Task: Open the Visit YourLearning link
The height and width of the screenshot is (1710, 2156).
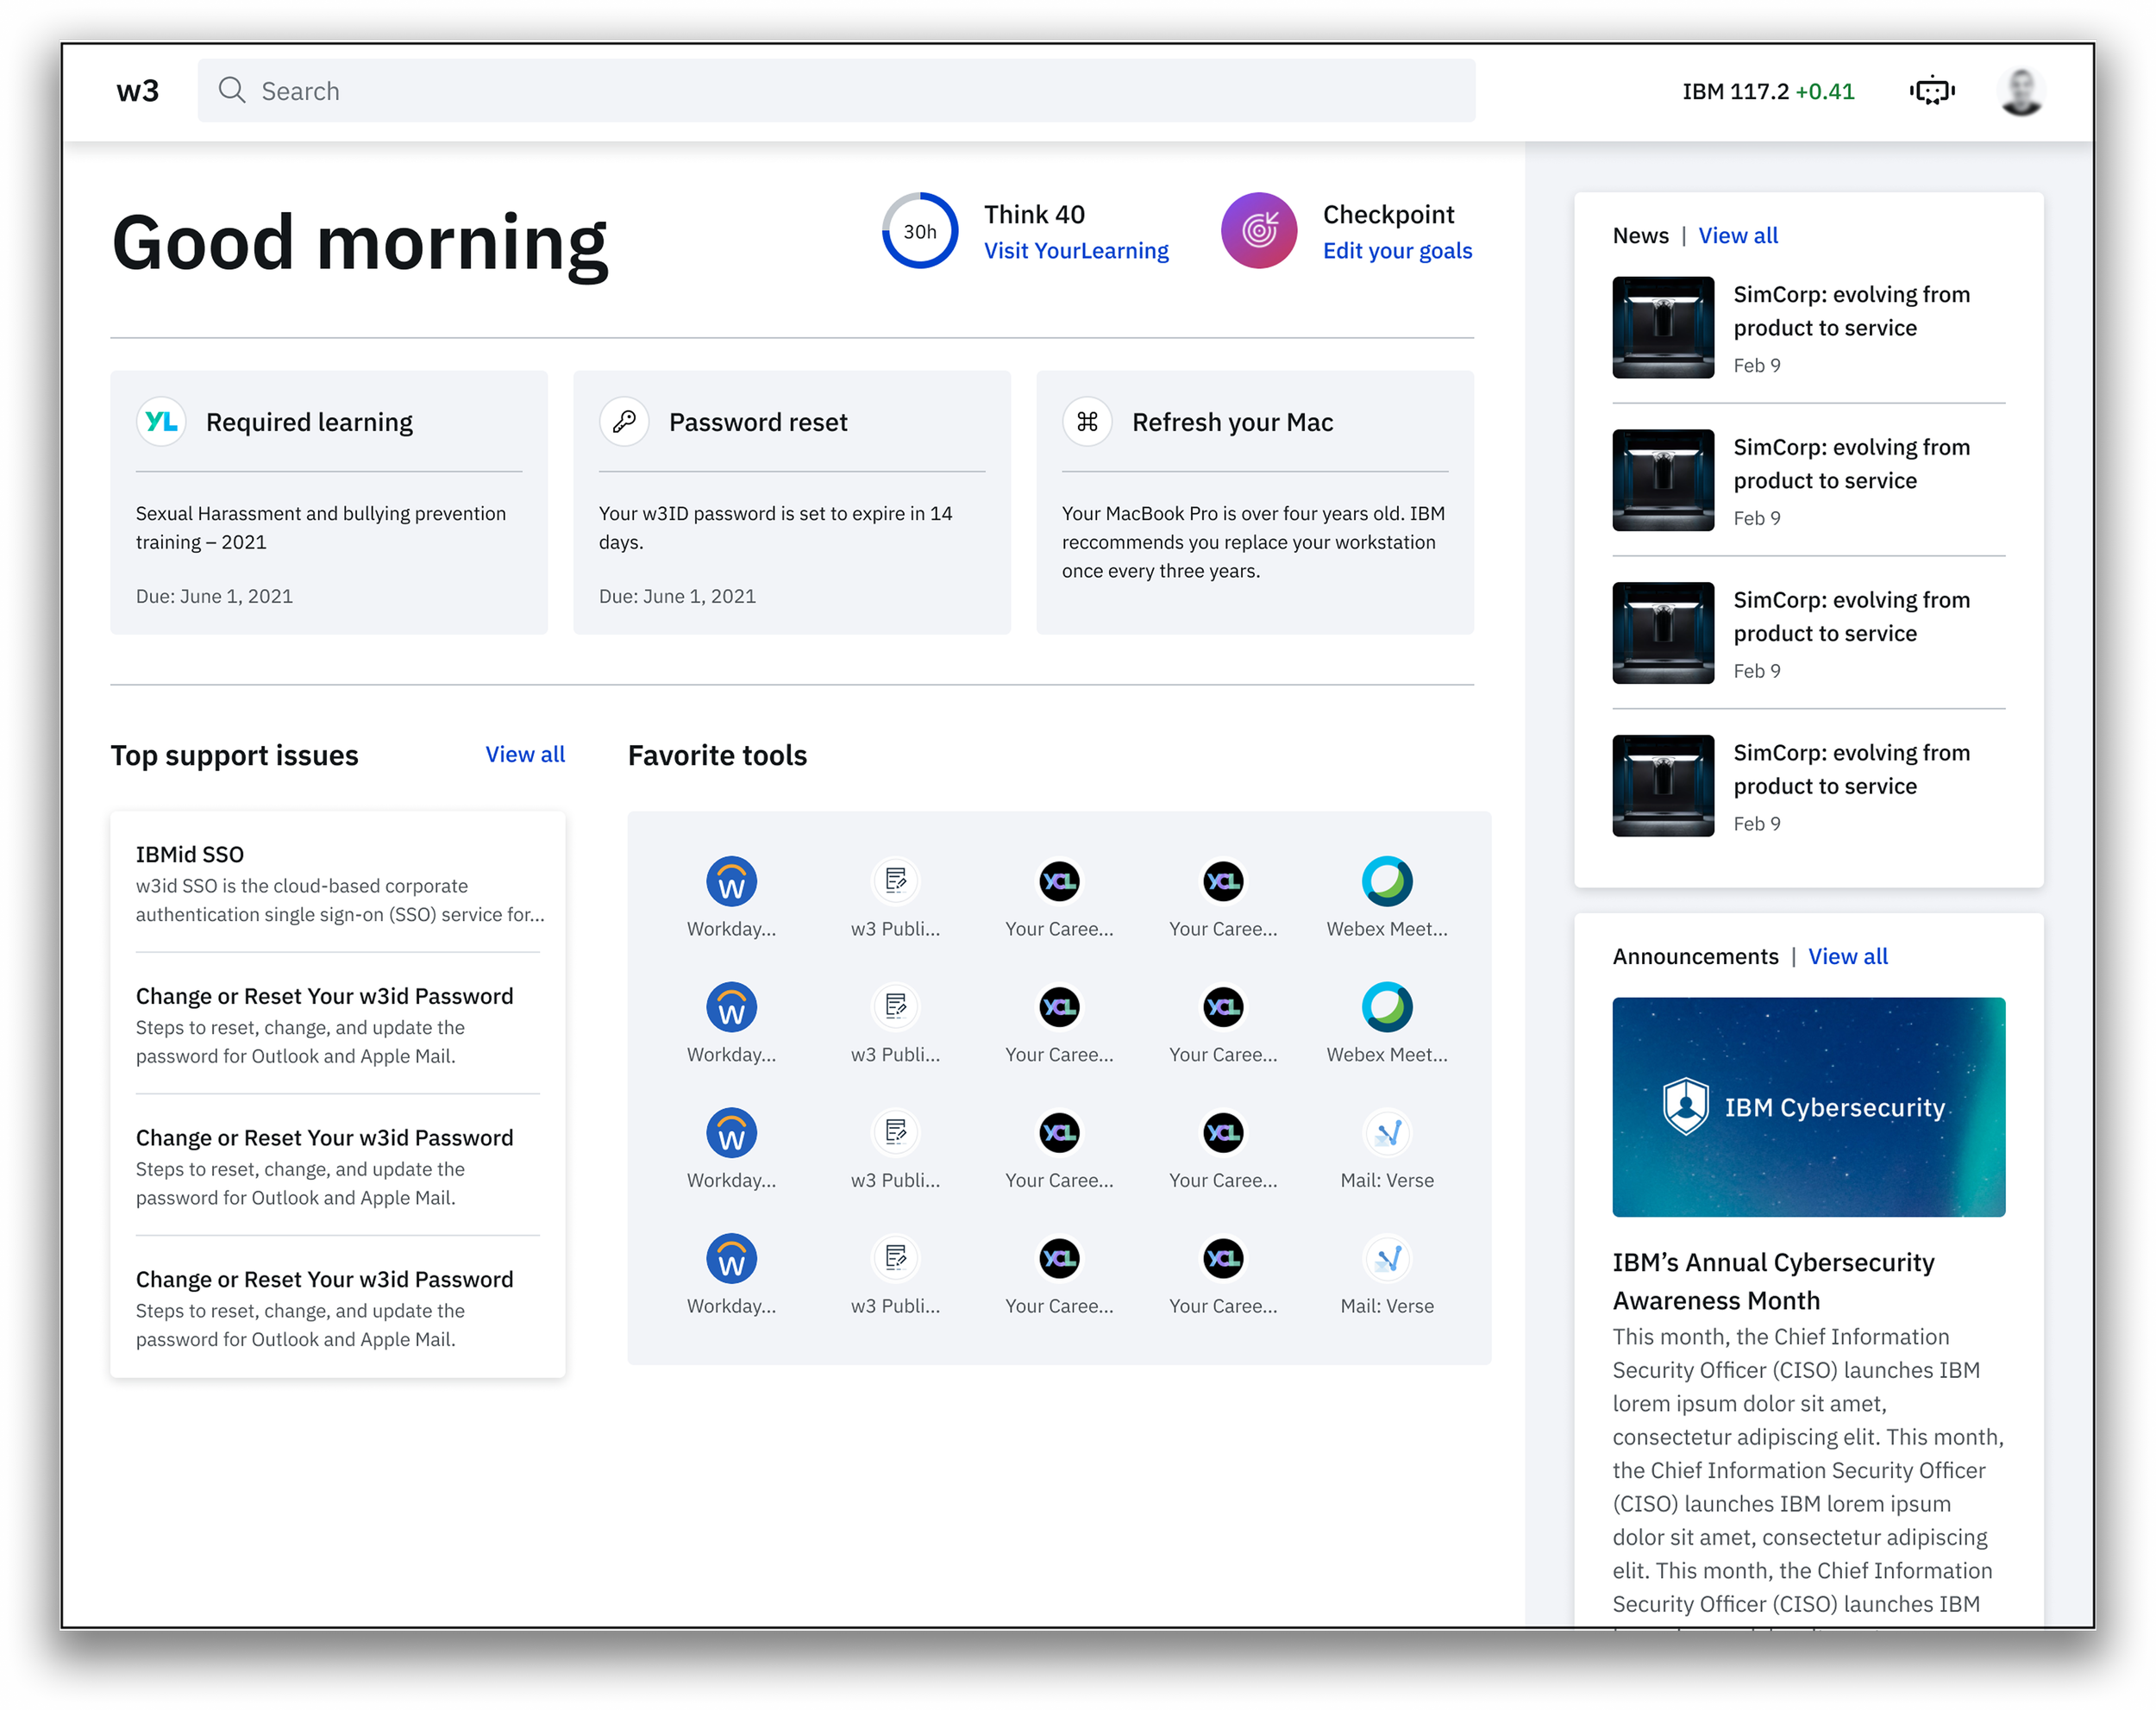Action: pyautogui.click(x=1075, y=251)
